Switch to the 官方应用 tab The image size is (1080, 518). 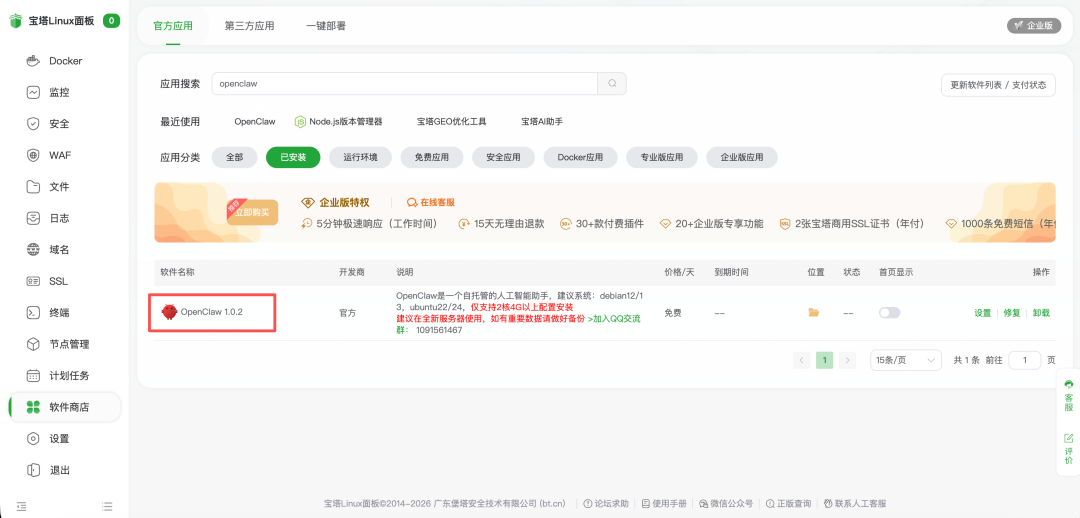[x=173, y=26]
